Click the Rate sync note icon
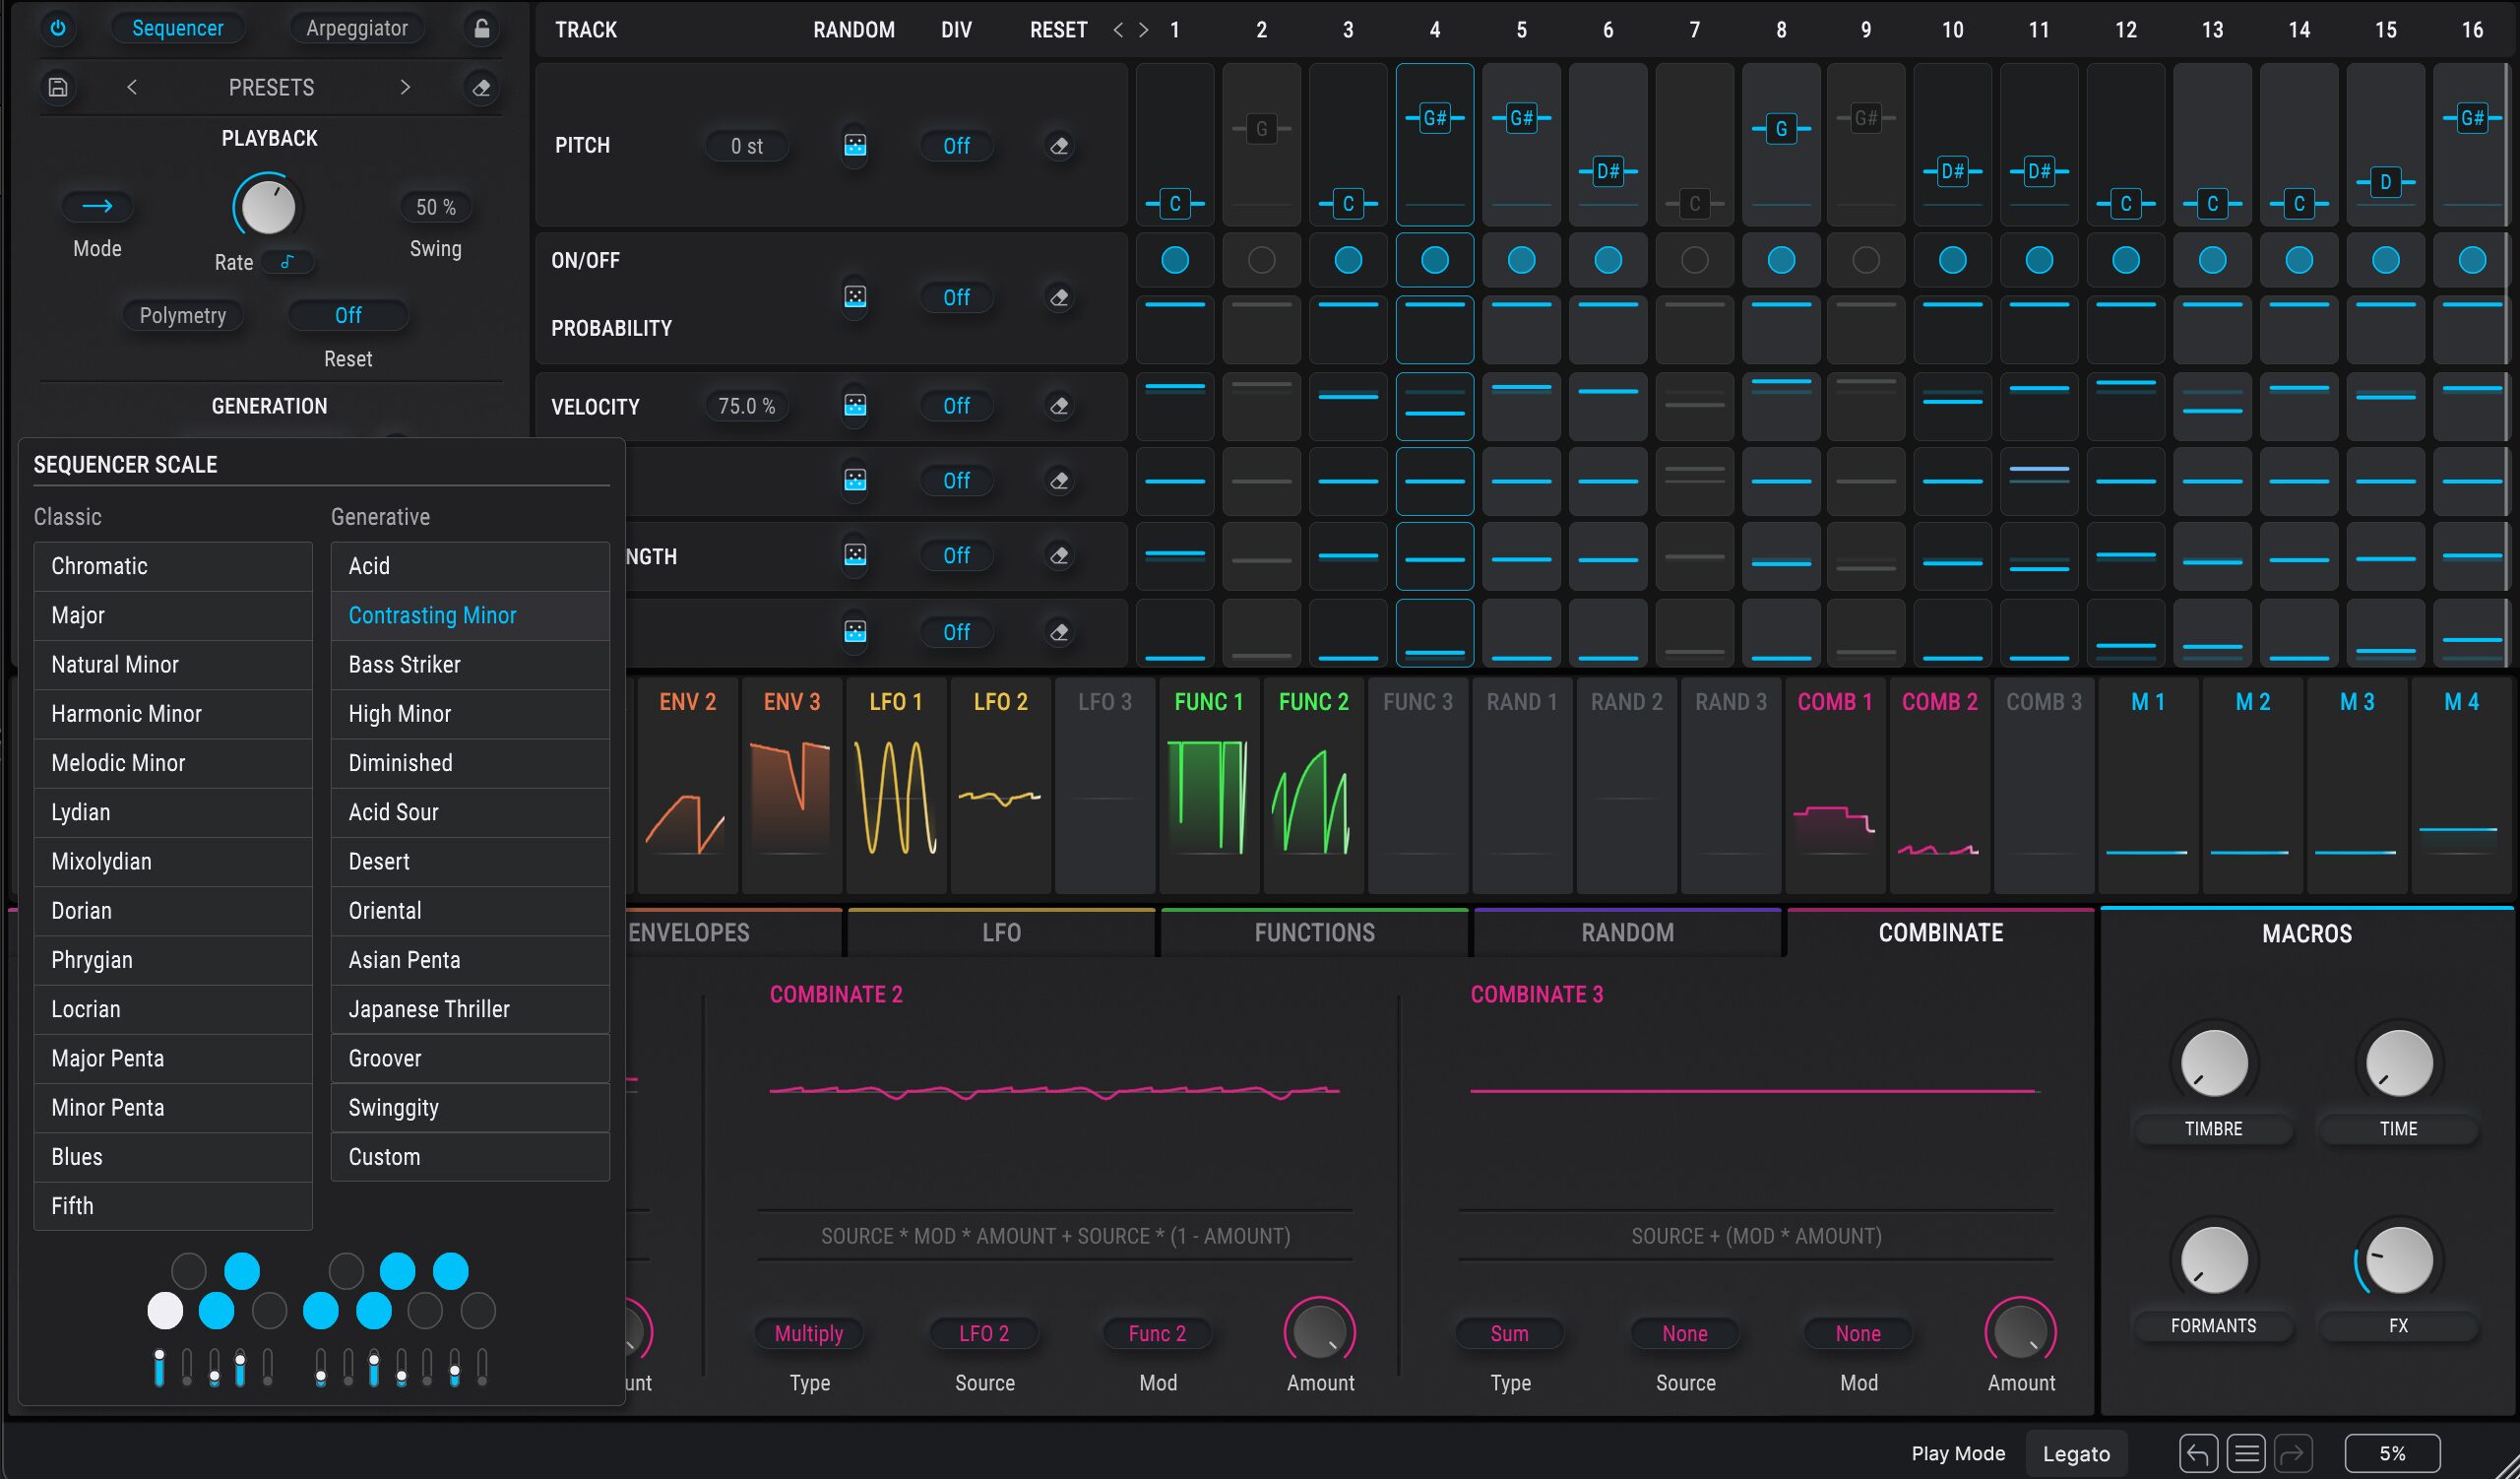Viewport: 2520px width, 1479px height. (287, 262)
